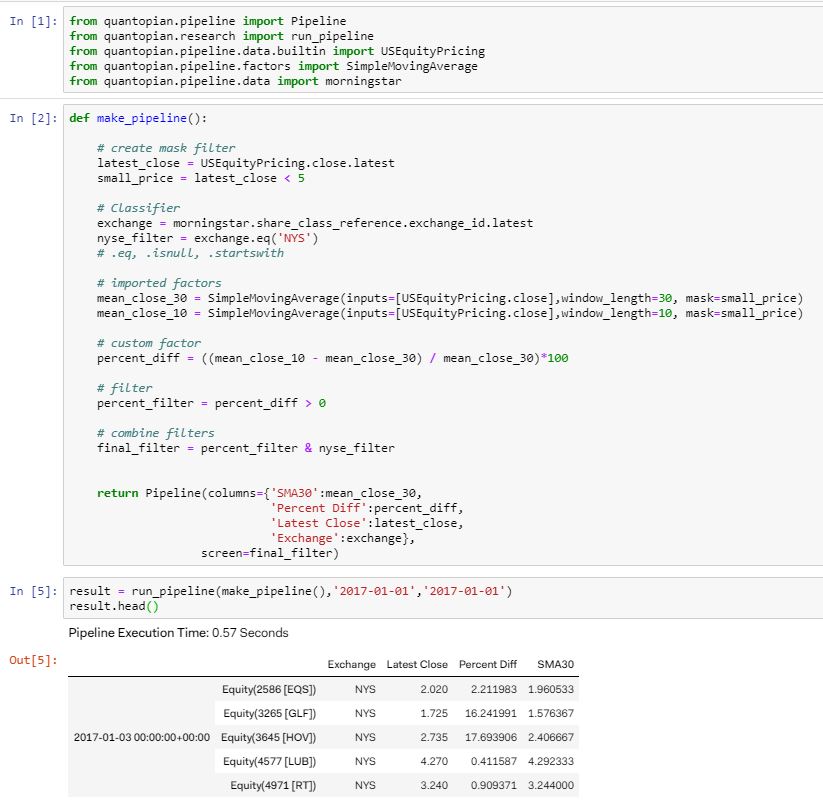Click the mean_close_10 assignment line

450,313
